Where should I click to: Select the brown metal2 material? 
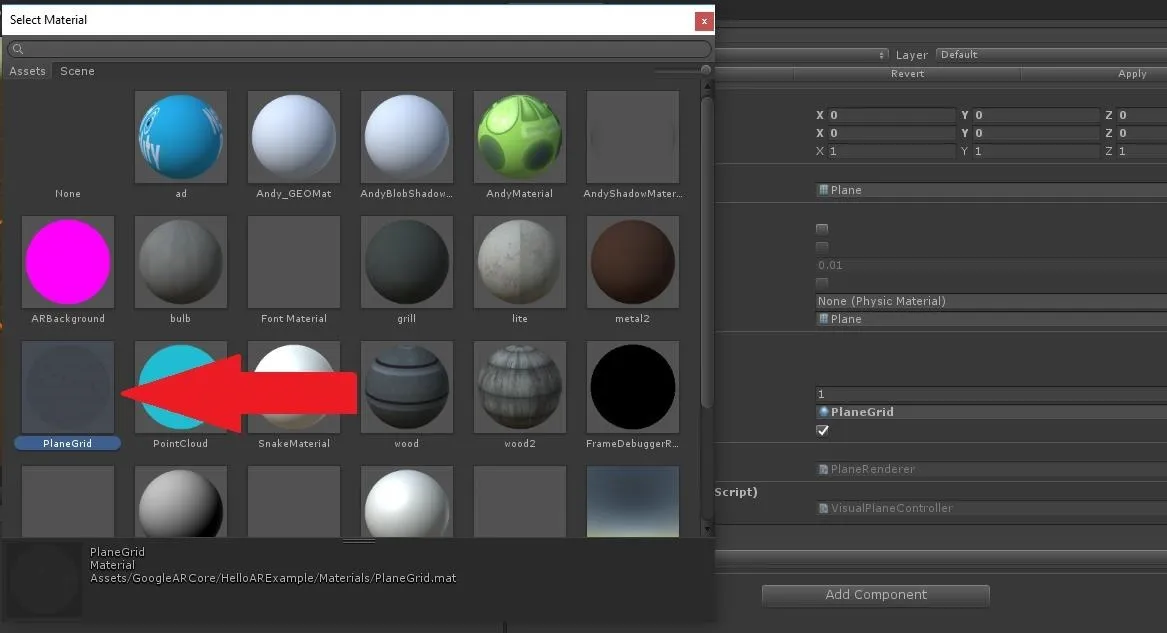[633, 262]
